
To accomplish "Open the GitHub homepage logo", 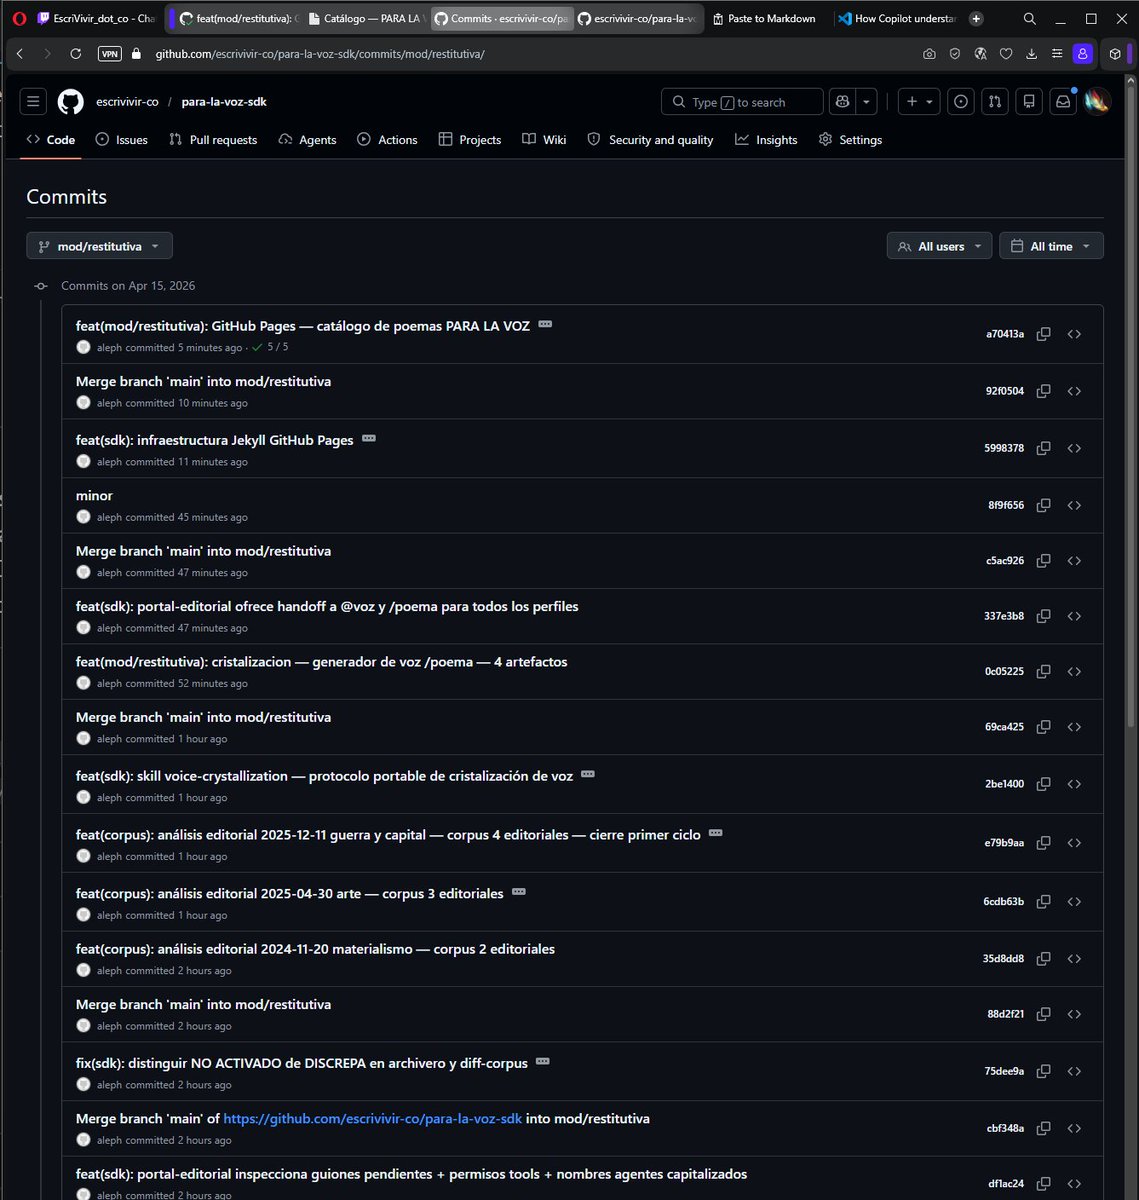I will (x=70, y=101).
